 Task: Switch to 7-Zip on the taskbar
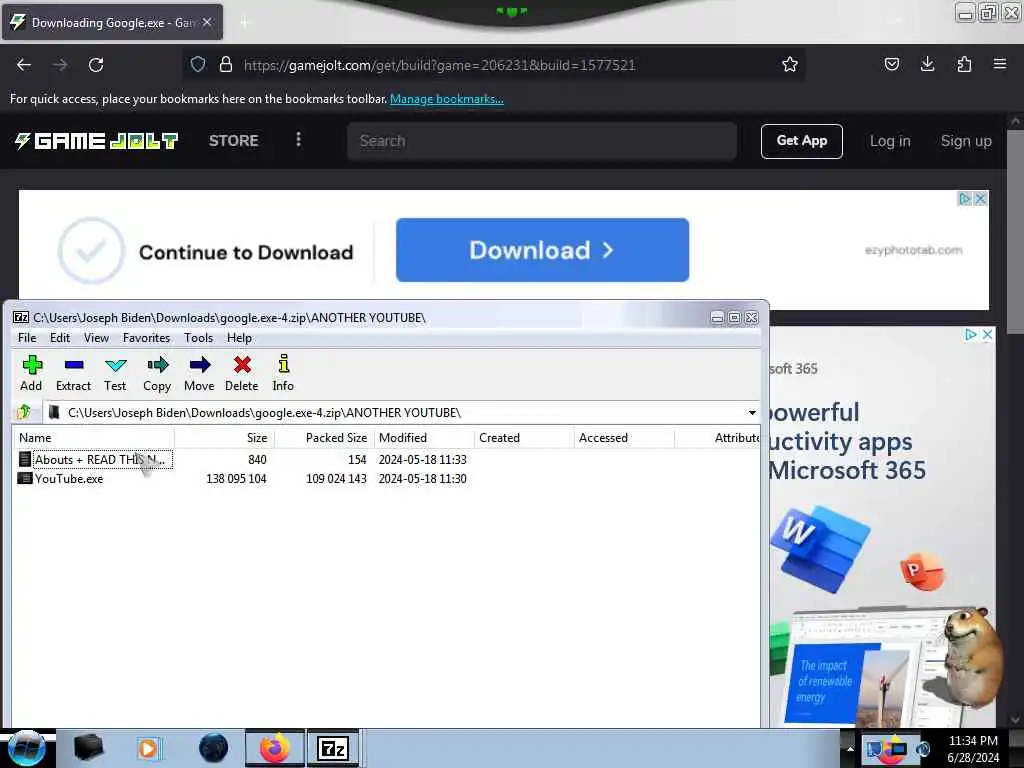(333, 748)
